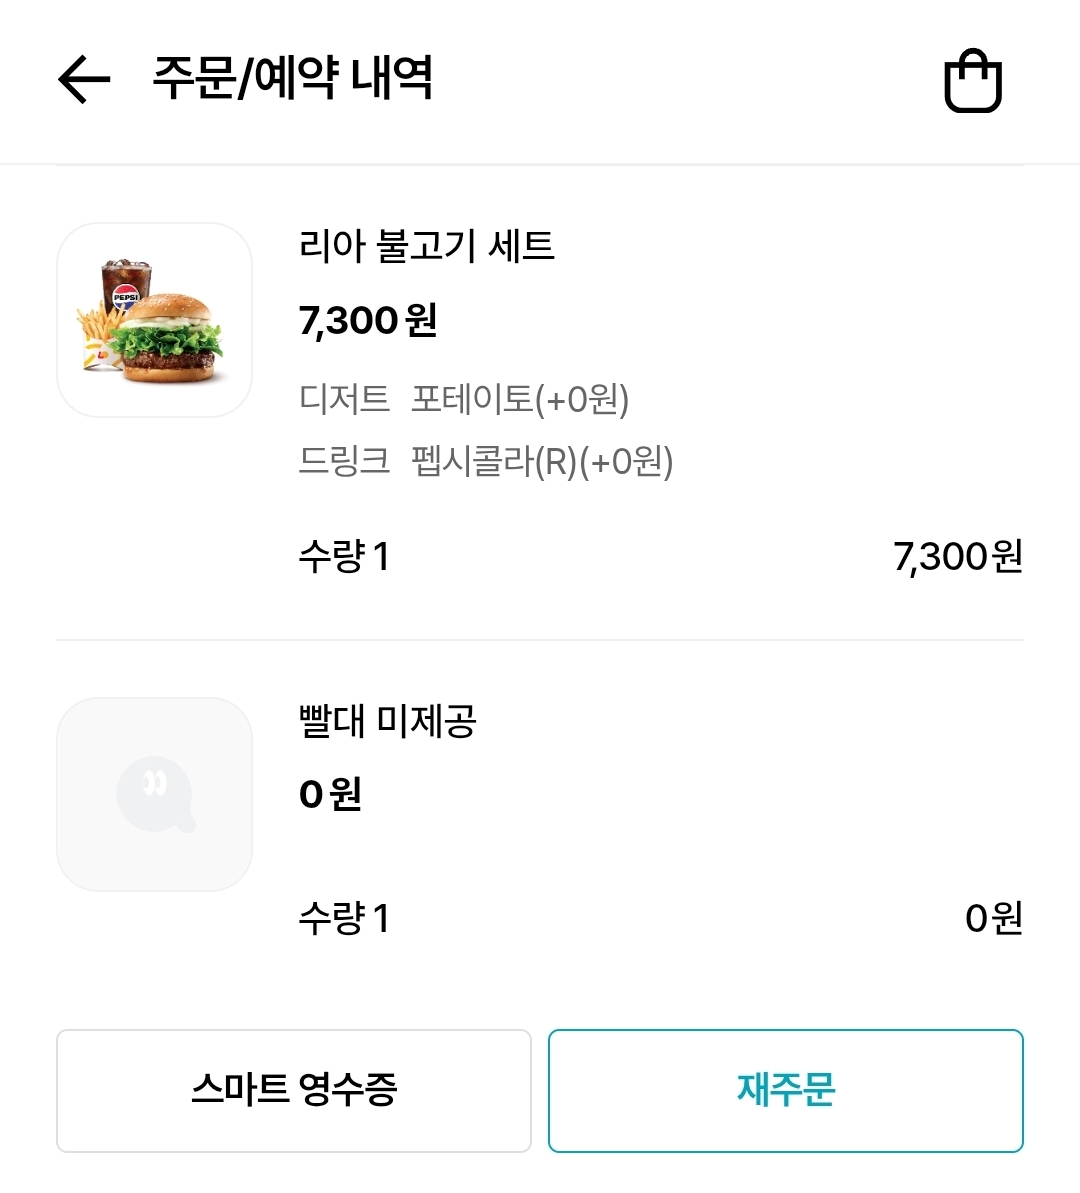Select the 빨대 미제공 item name
Viewport: 1080px width, 1193px height.
[x=387, y=720]
